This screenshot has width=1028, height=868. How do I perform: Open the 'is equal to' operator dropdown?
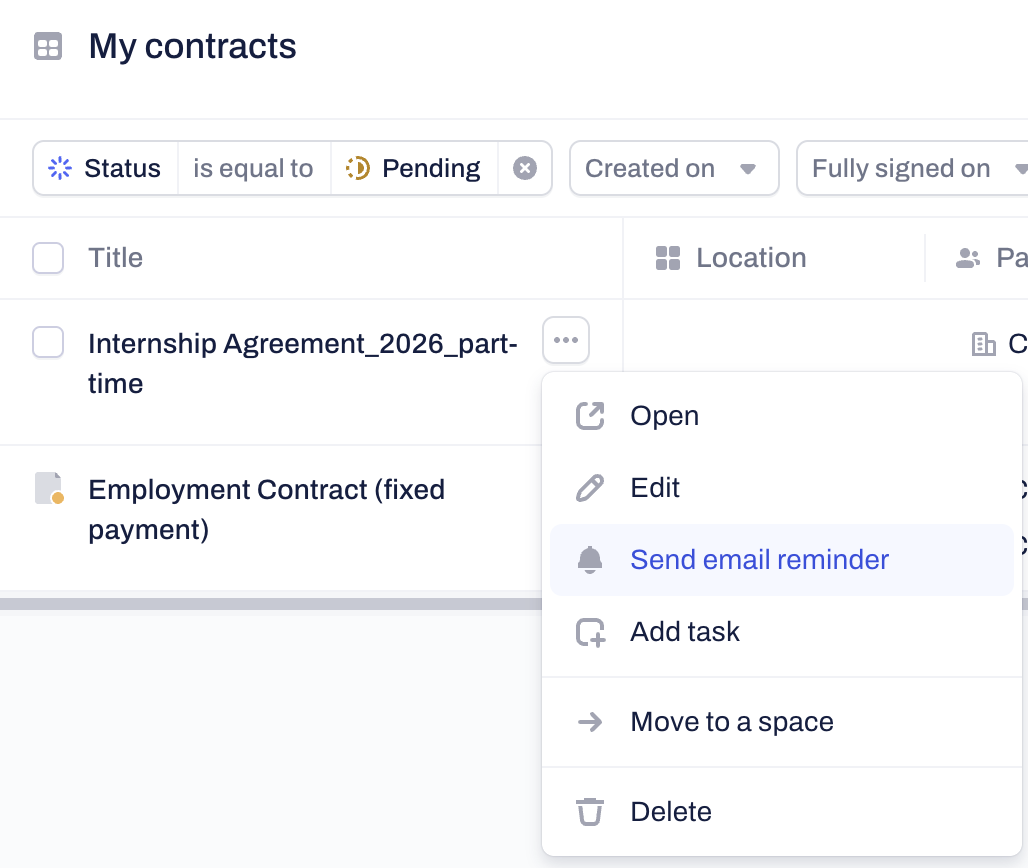pyautogui.click(x=253, y=168)
